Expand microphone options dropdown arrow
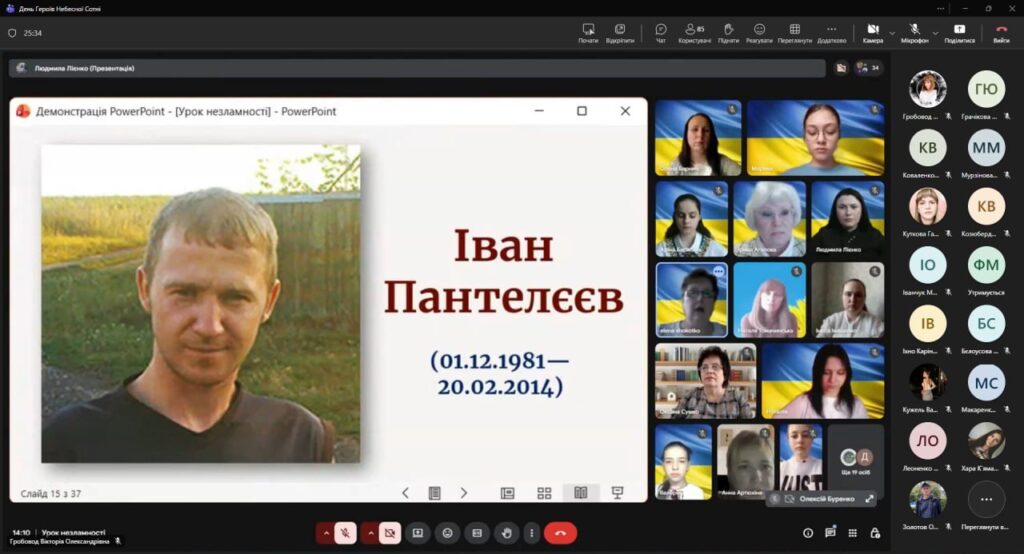1024x554 pixels. 935,32
